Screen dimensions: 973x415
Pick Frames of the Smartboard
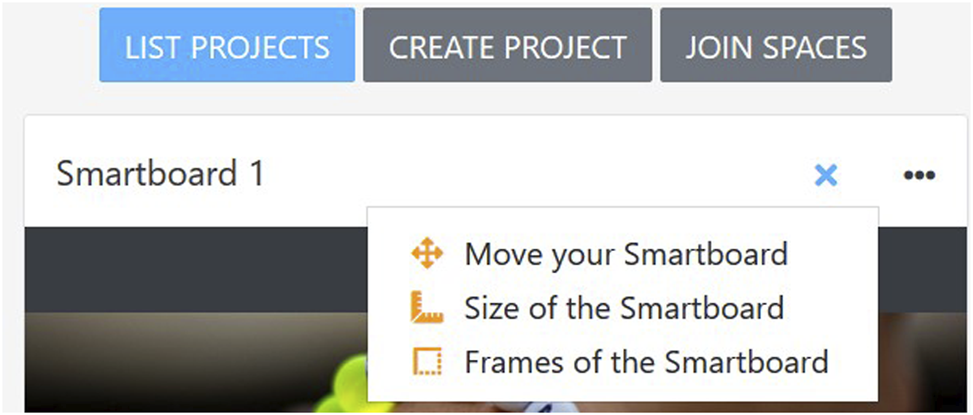point(645,361)
